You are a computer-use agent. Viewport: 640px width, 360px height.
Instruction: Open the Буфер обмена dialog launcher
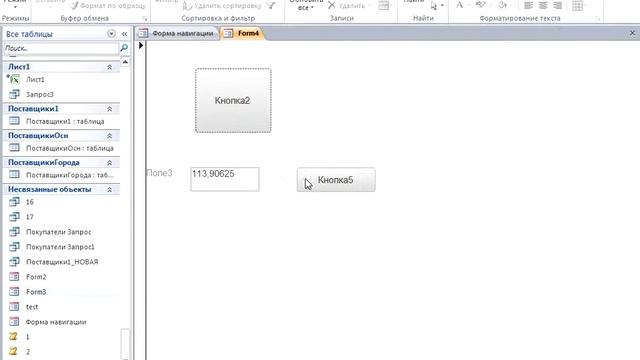[x=144, y=19]
